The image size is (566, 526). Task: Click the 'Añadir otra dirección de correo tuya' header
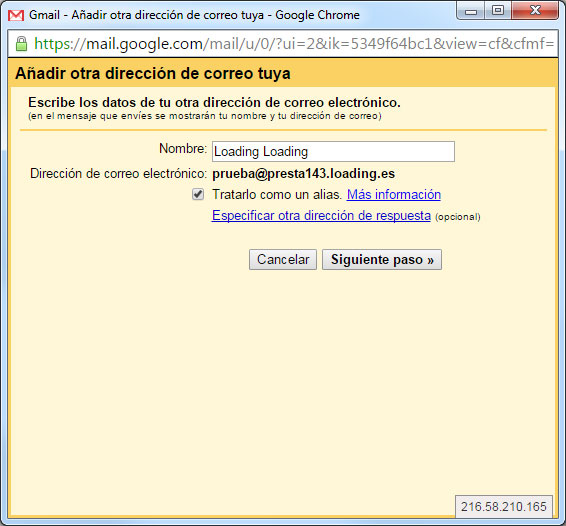(x=153, y=73)
